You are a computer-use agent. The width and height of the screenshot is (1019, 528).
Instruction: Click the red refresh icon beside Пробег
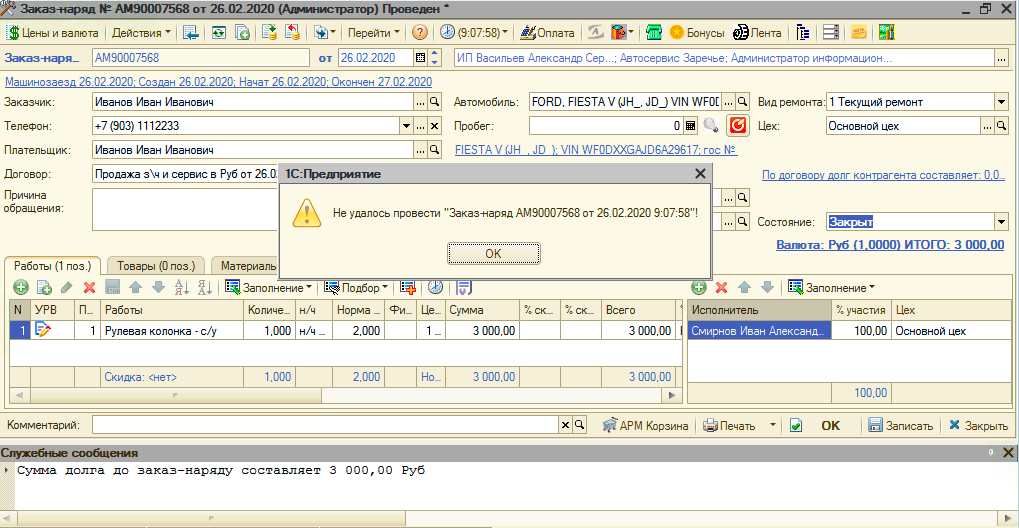(738, 126)
